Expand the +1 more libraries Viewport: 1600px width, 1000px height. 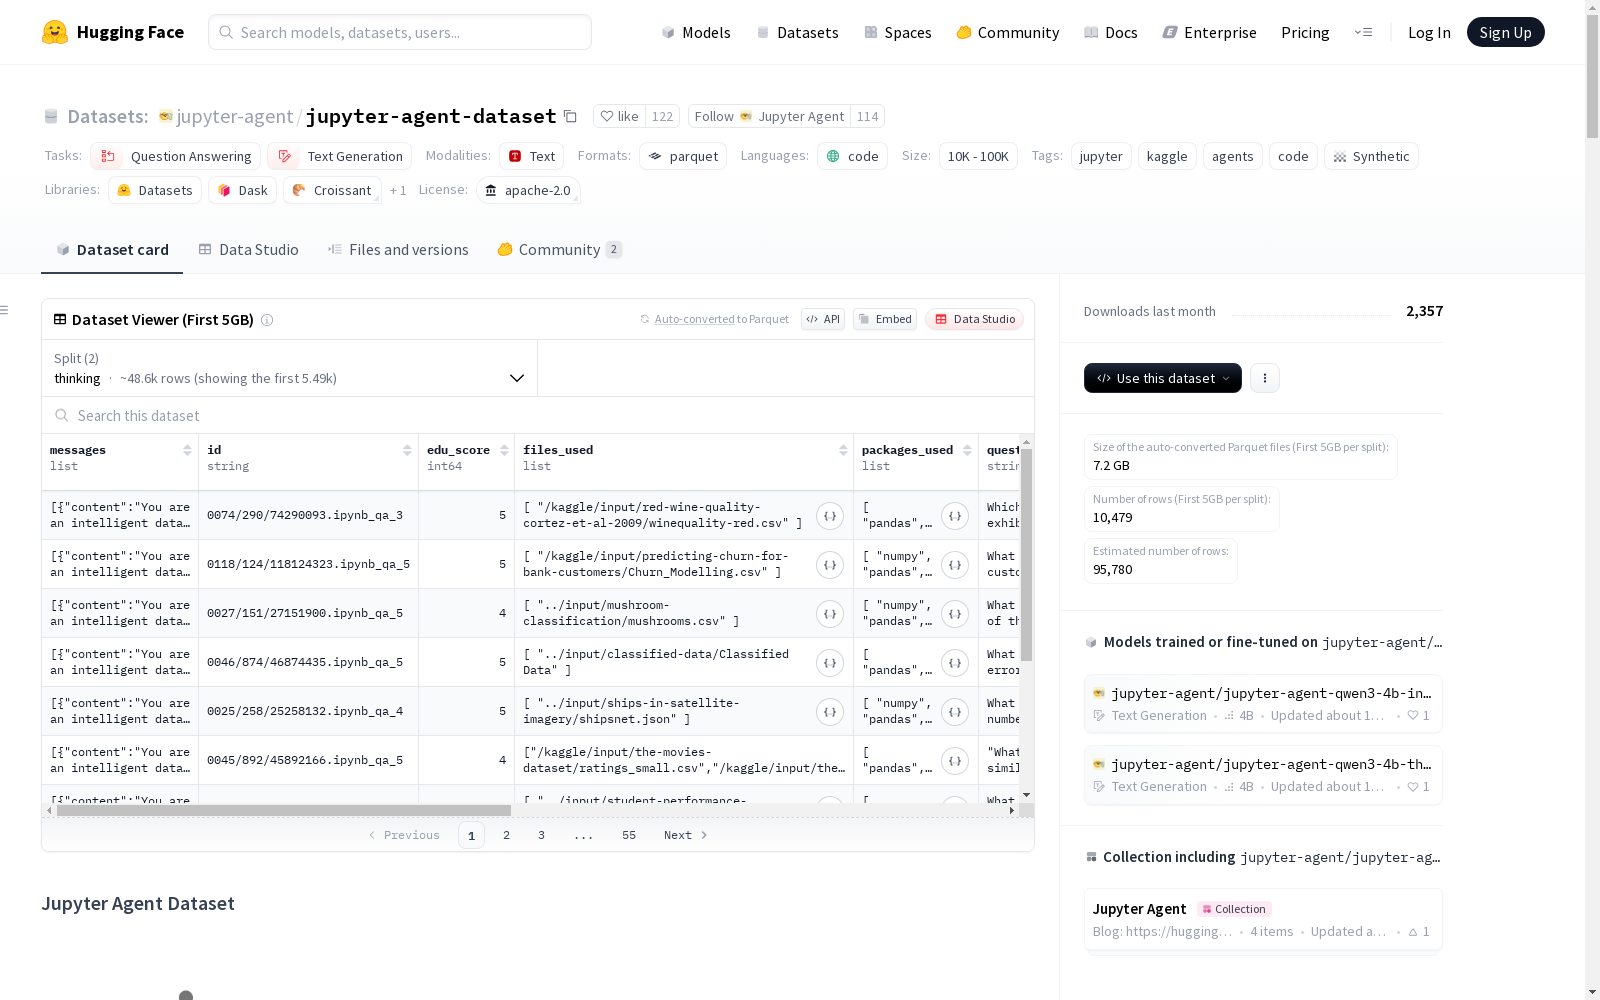[398, 190]
